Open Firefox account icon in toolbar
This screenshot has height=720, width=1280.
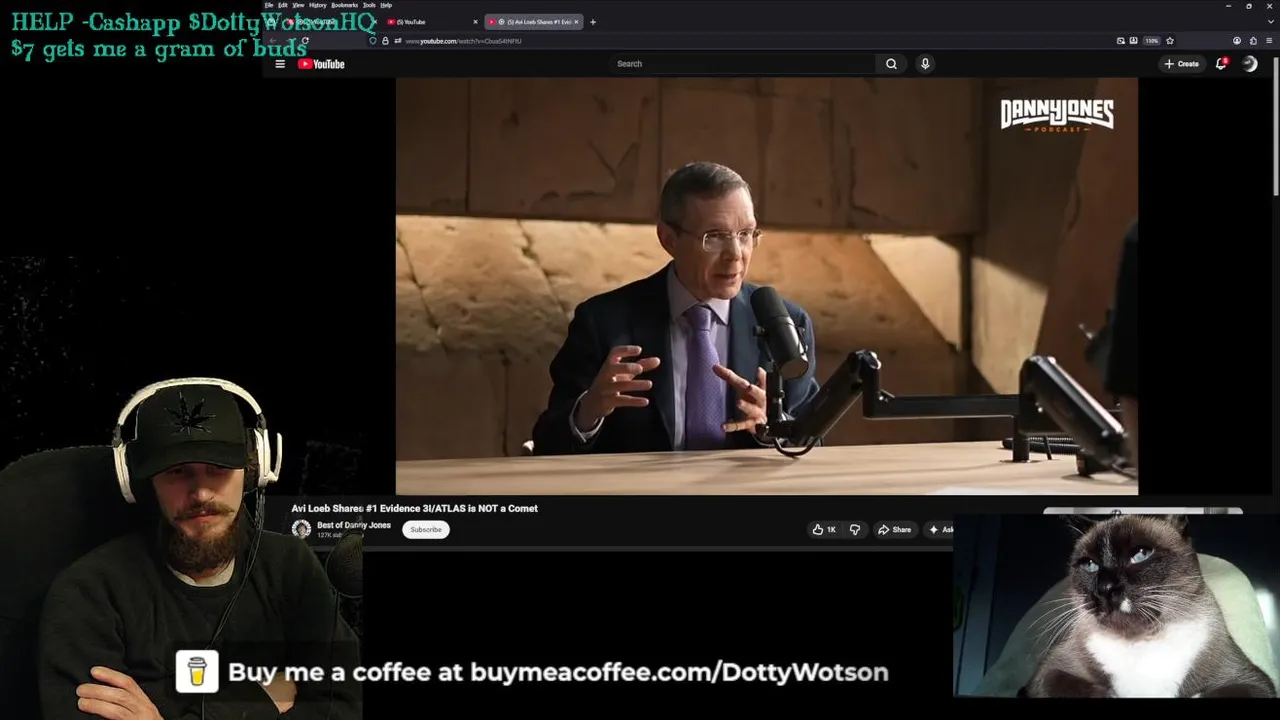coord(1237,41)
